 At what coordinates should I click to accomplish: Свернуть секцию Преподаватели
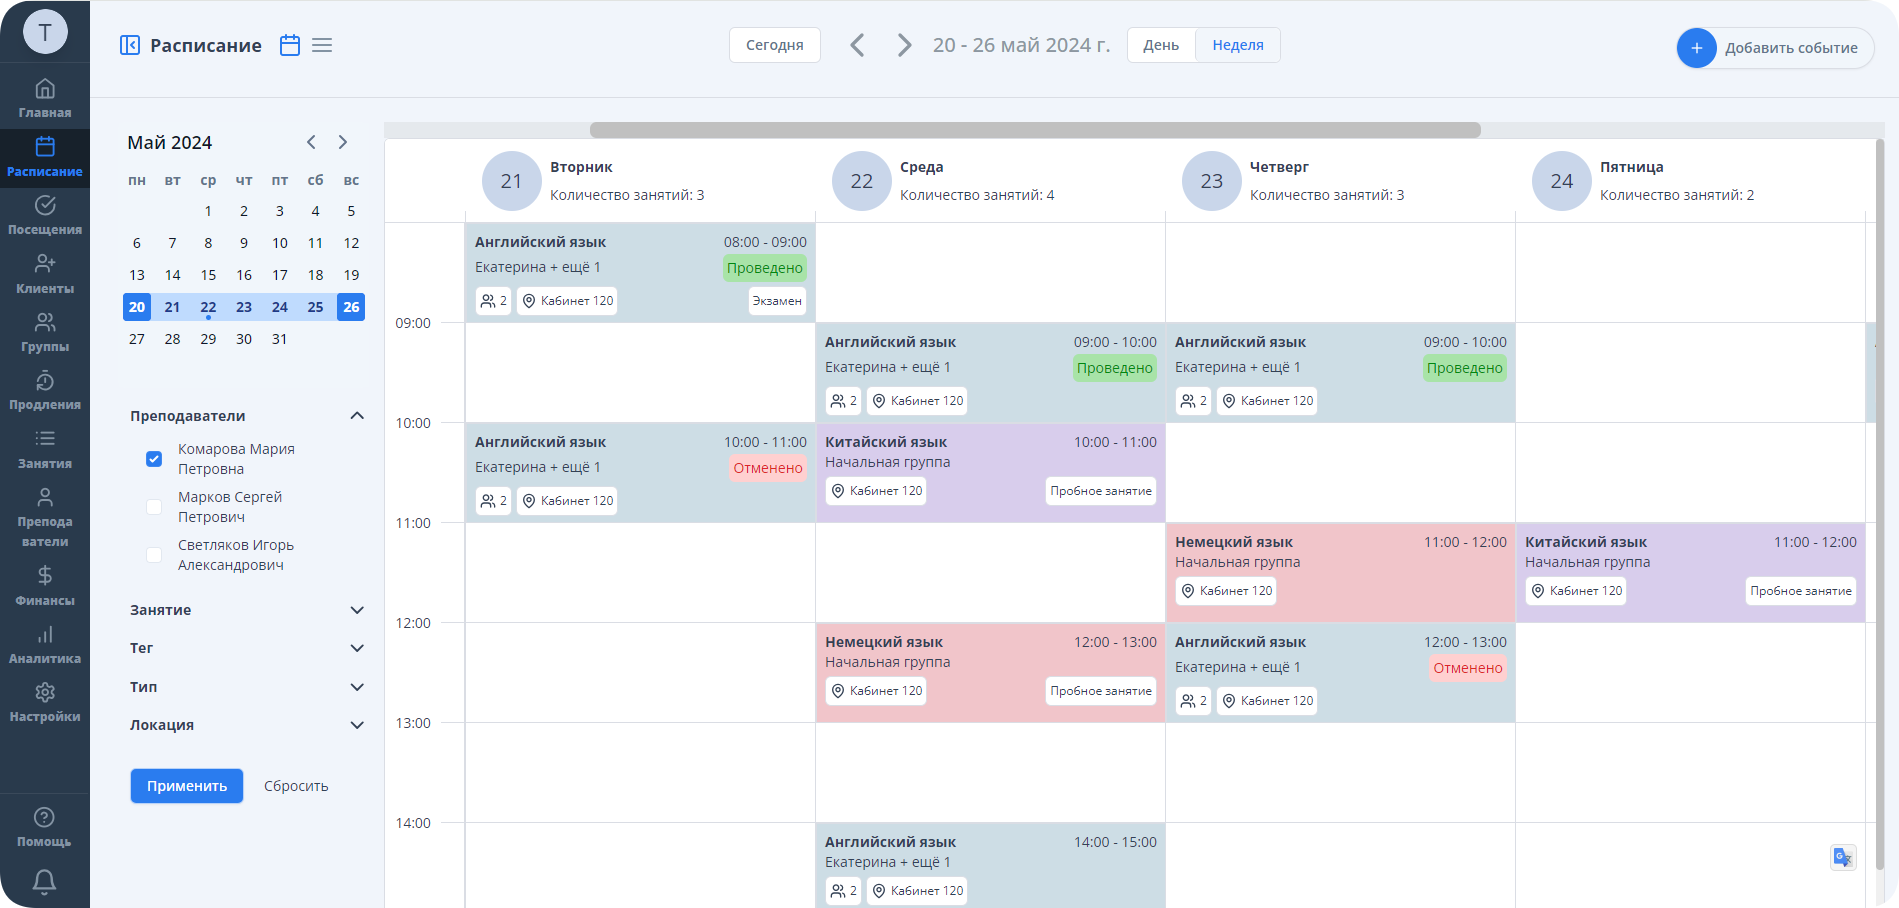pos(356,415)
